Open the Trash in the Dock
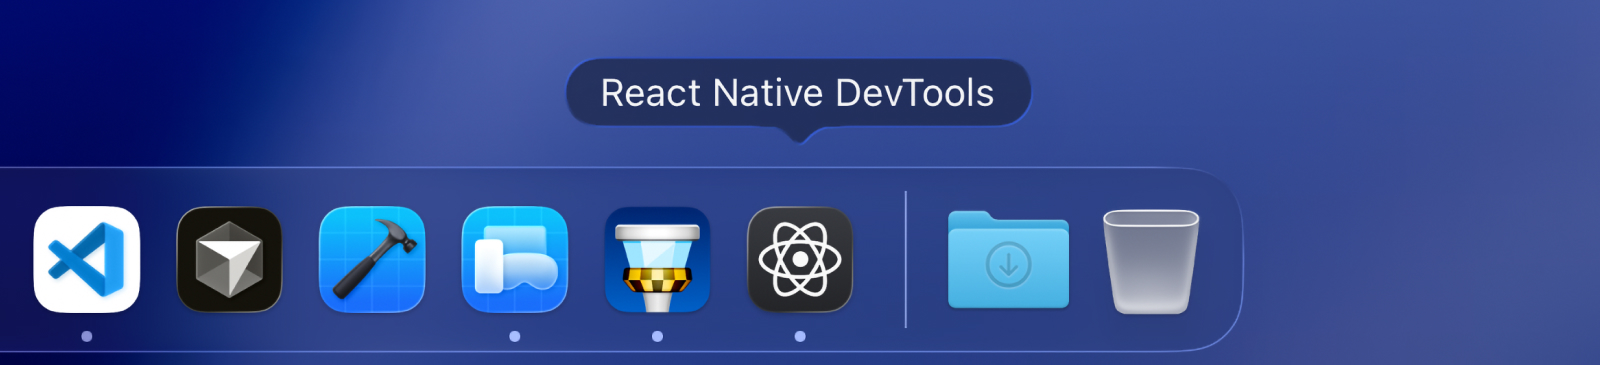Image resolution: width=1600 pixels, height=365 pixels. click(x=1151, y=261)
